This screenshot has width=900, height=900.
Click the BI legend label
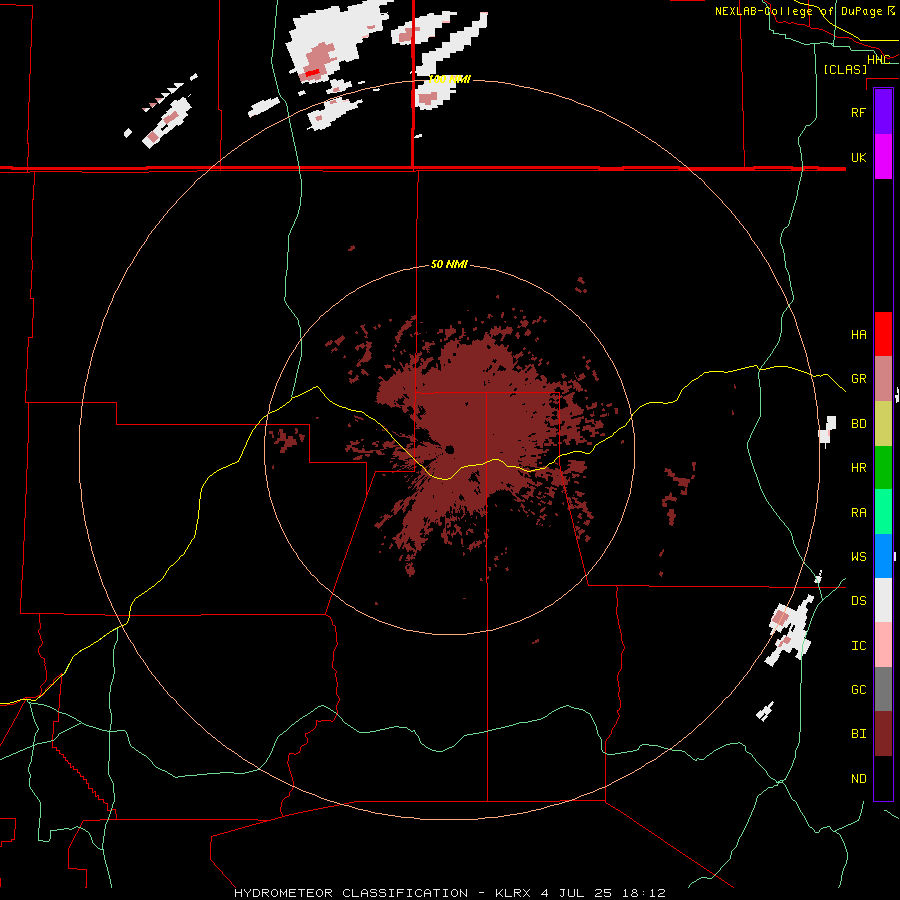click(858, 734)
